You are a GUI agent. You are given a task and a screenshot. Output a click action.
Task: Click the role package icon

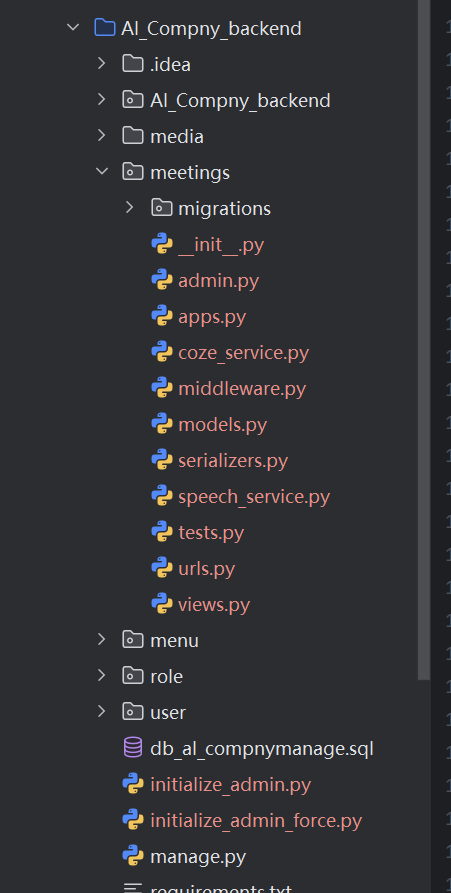[x=133, y=675]
